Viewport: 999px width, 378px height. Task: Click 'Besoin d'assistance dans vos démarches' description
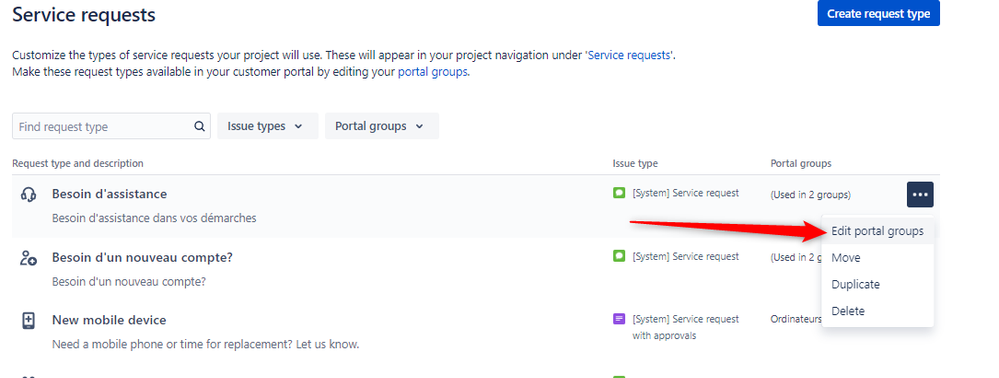point(154,218)
